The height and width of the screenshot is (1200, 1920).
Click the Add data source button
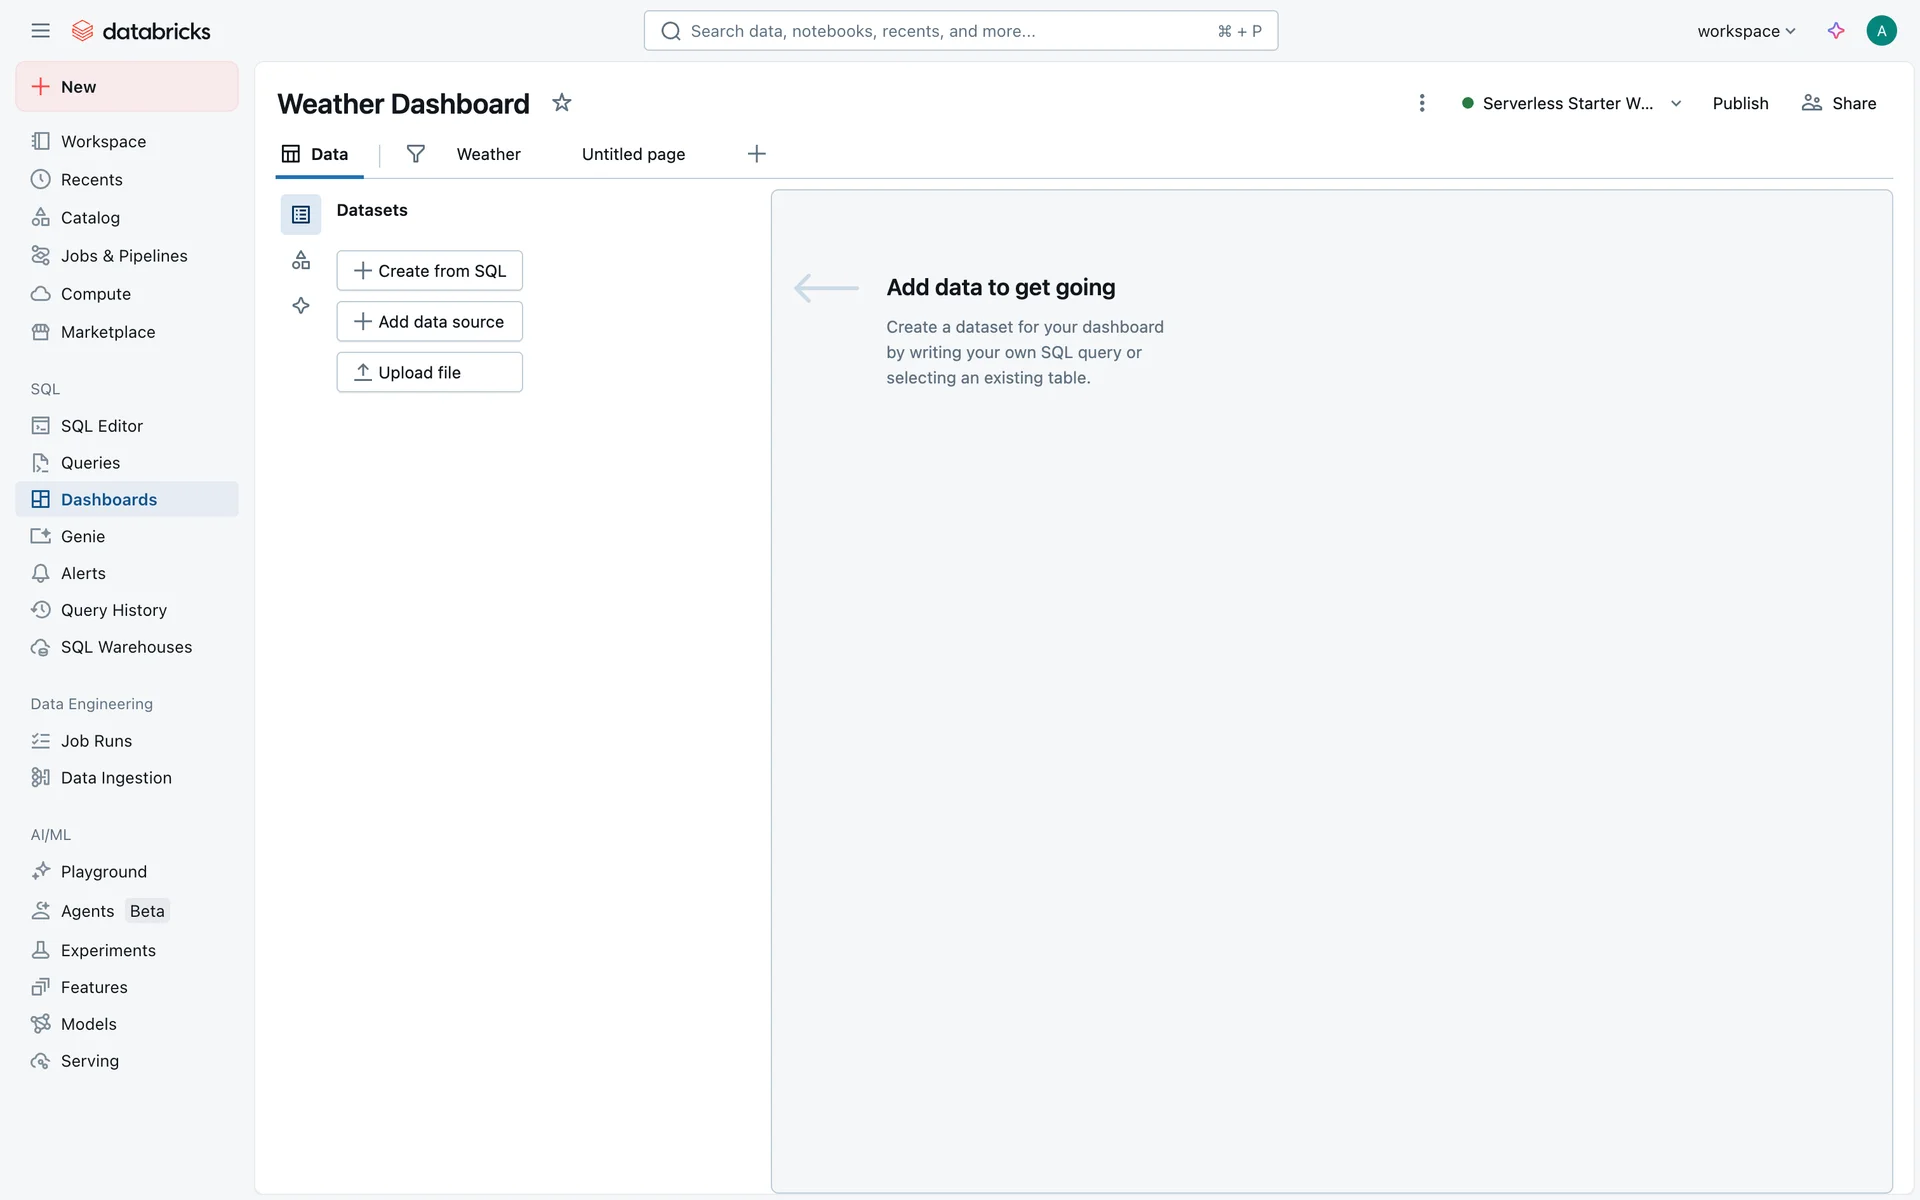pyautogui.click(x=429, y=321)
